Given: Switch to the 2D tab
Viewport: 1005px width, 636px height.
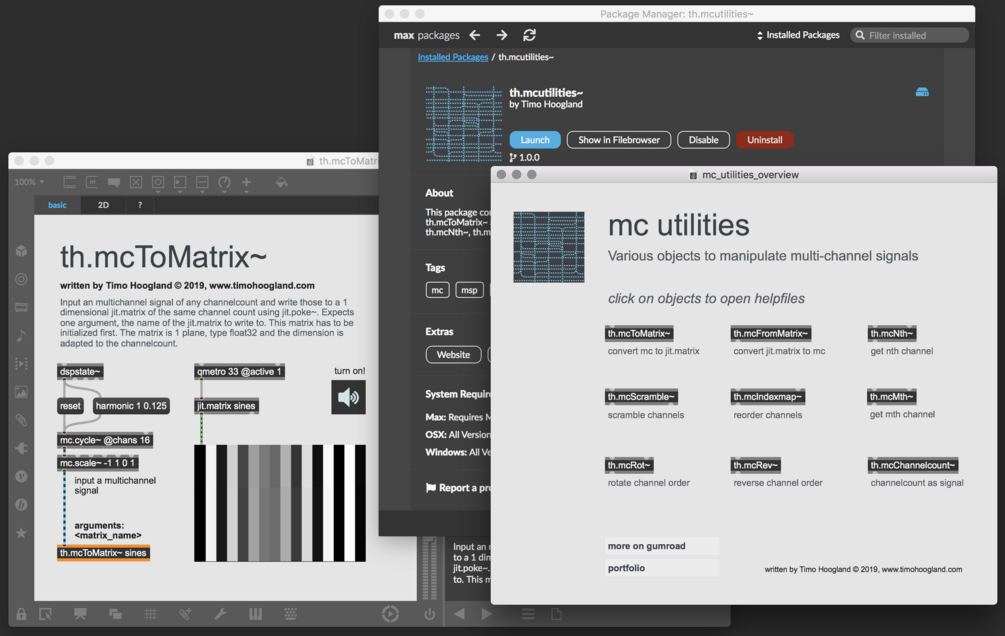Looking at the screenshot, I should (x=103, y=205).
